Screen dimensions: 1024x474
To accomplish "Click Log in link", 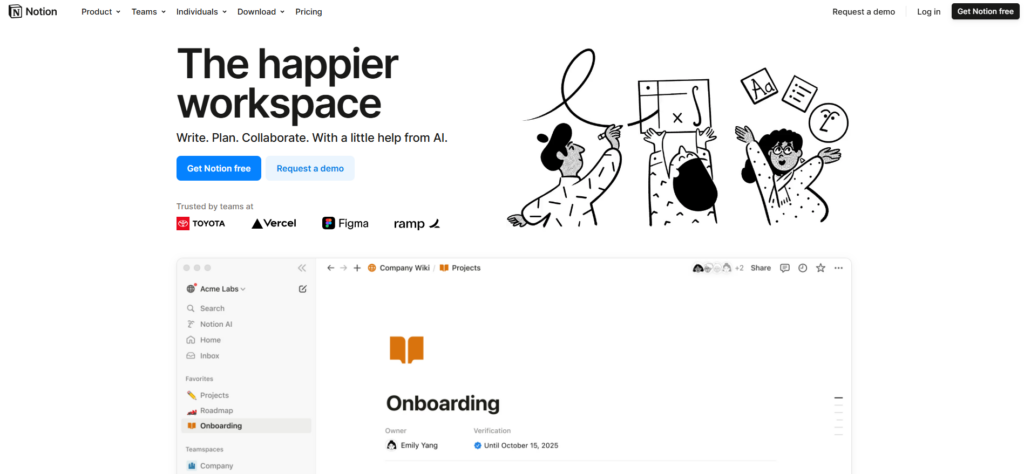I will click(x=928, y=12).
